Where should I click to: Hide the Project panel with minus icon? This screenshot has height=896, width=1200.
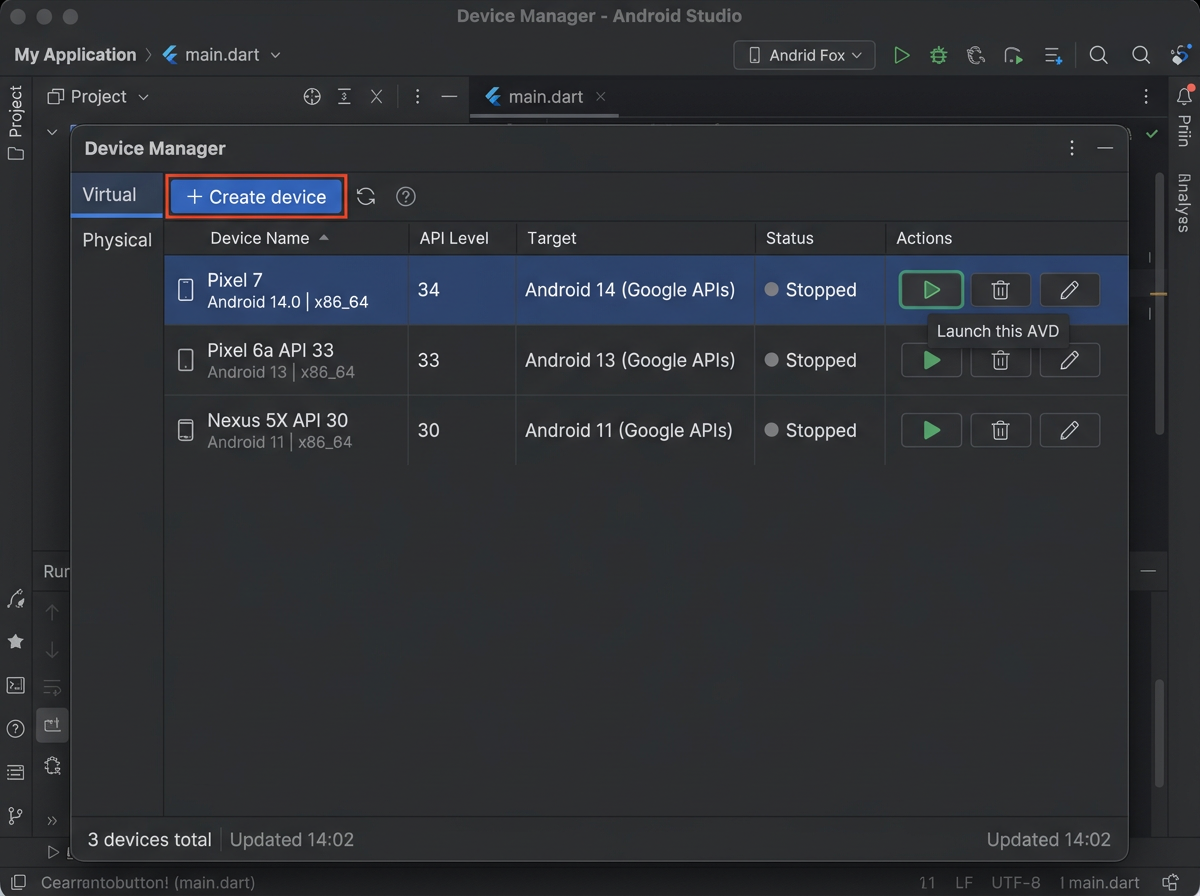point(449,97)
